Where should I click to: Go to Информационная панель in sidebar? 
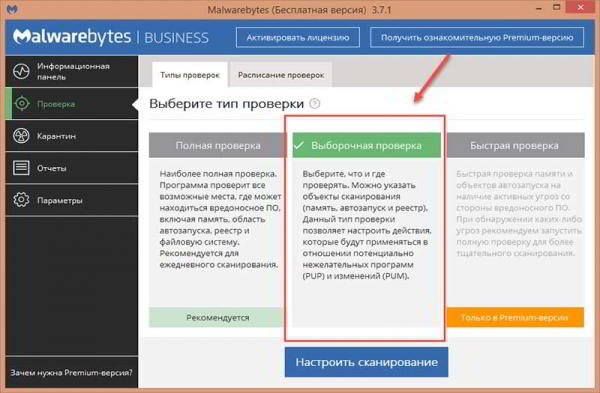point(72,71)
